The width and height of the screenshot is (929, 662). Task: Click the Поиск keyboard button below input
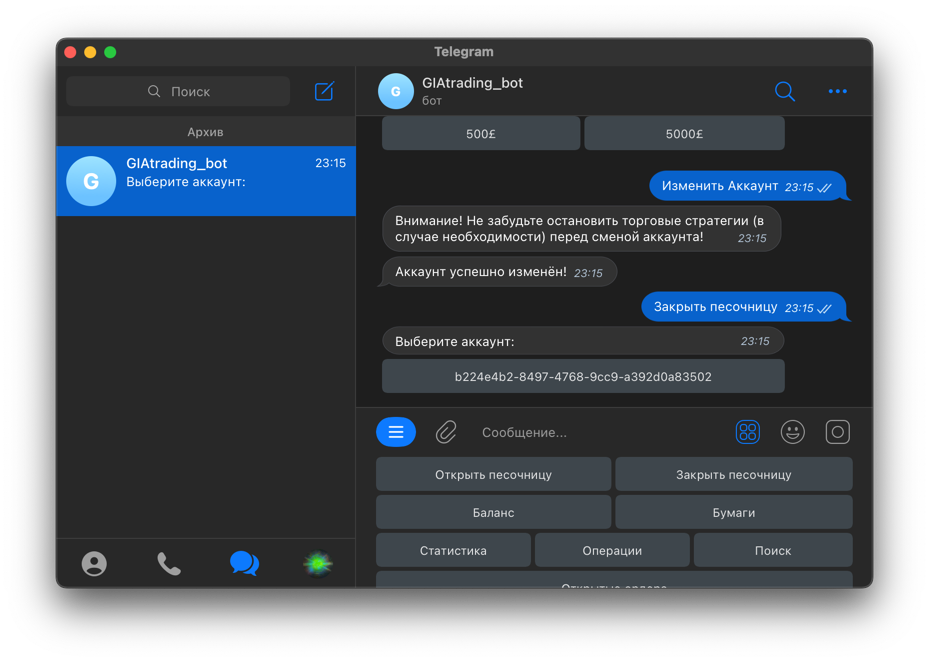pyautogui.click(x=773, y=551)
